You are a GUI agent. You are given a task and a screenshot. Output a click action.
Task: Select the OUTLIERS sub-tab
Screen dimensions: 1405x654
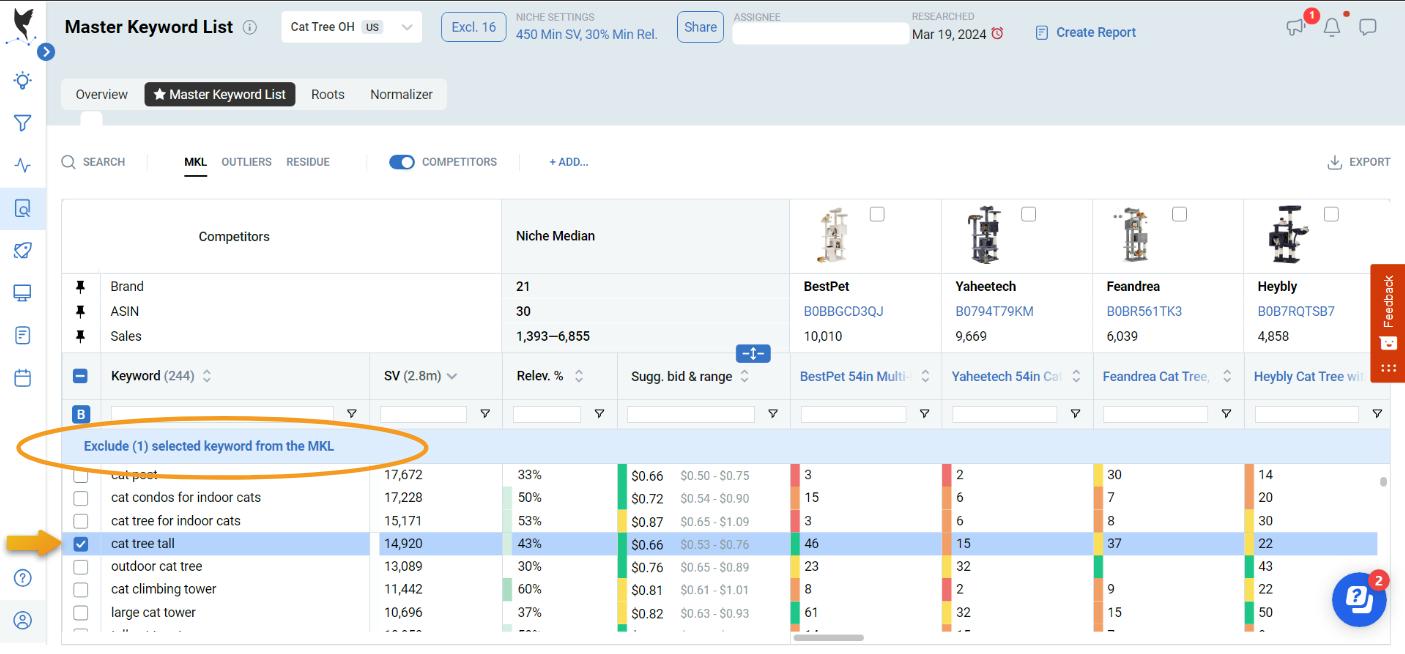click(247, 162)
